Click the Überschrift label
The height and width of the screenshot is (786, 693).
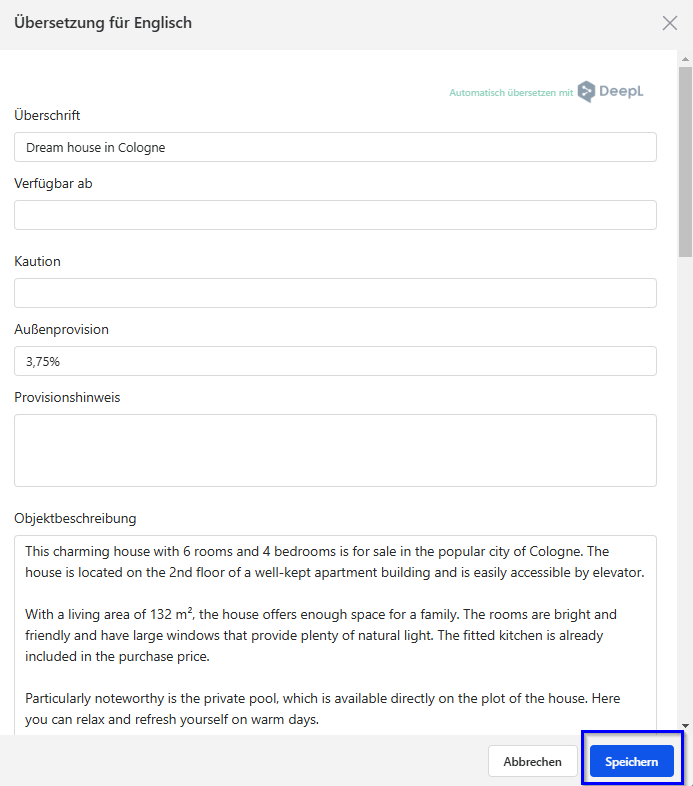pyautogui.click(x=47, y=115)
